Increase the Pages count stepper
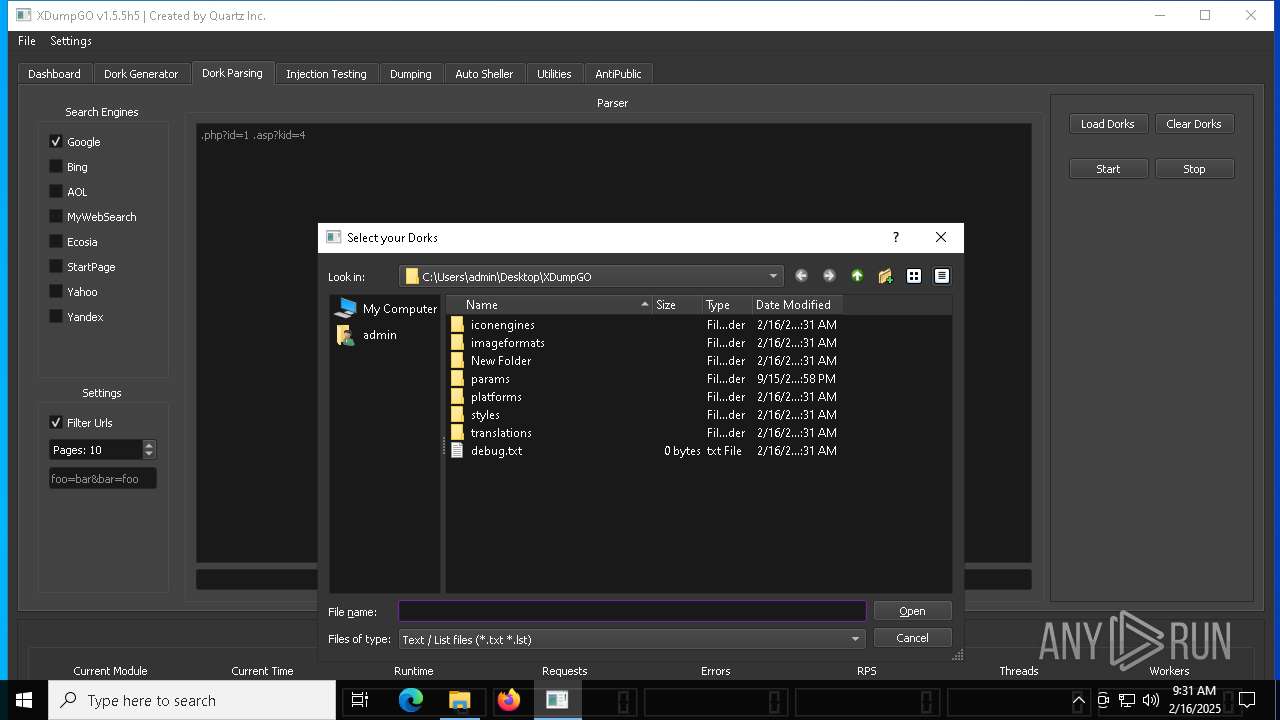This screenshot has height=720, width=1280. 149,445
